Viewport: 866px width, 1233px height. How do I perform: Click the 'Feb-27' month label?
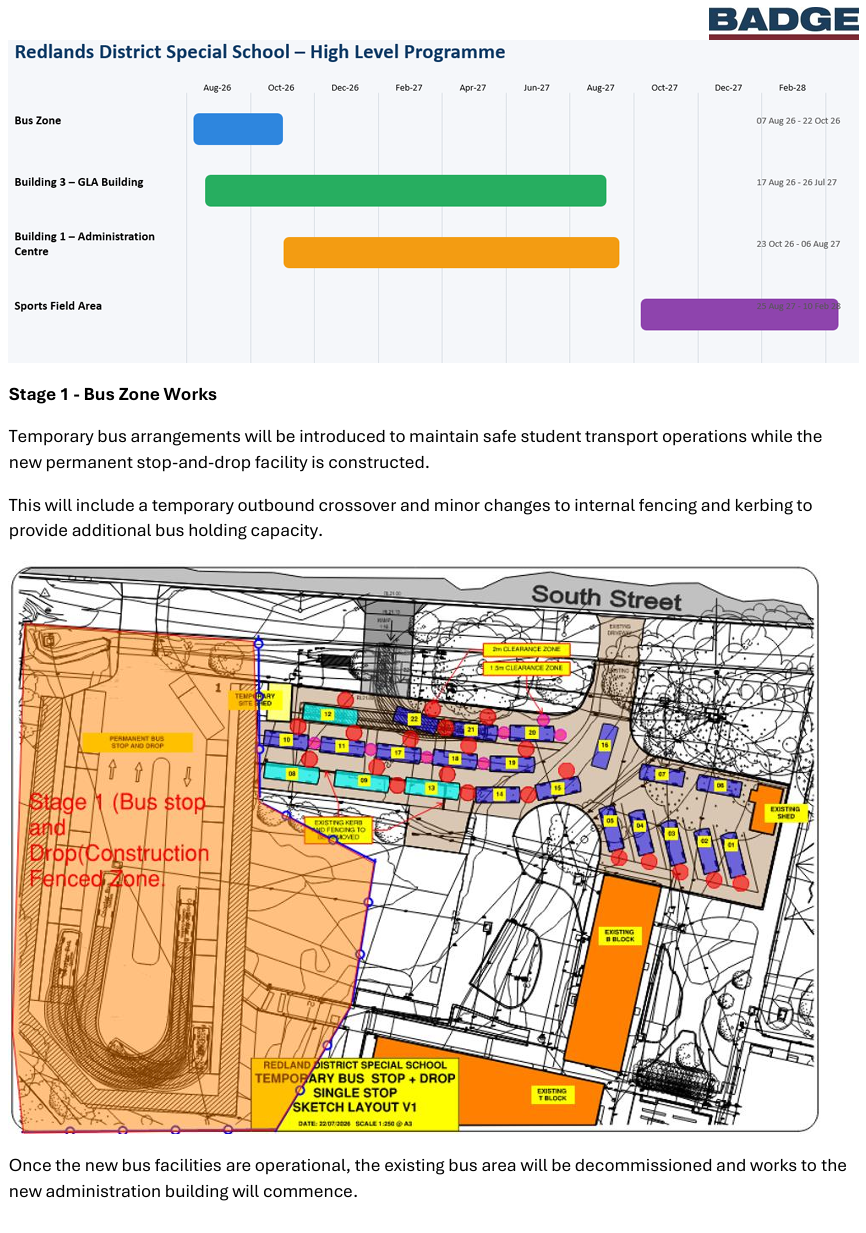pyautogui.click(x=409, y=88)
